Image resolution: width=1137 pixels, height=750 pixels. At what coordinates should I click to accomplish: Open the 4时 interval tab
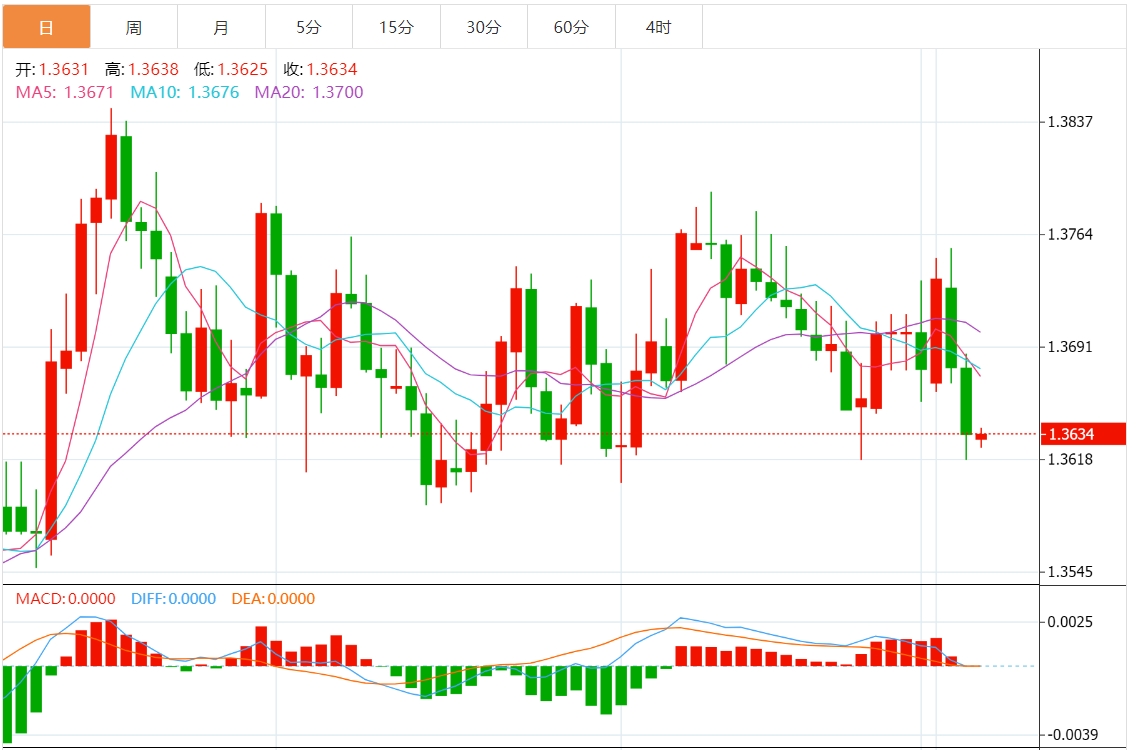(659, 28)
